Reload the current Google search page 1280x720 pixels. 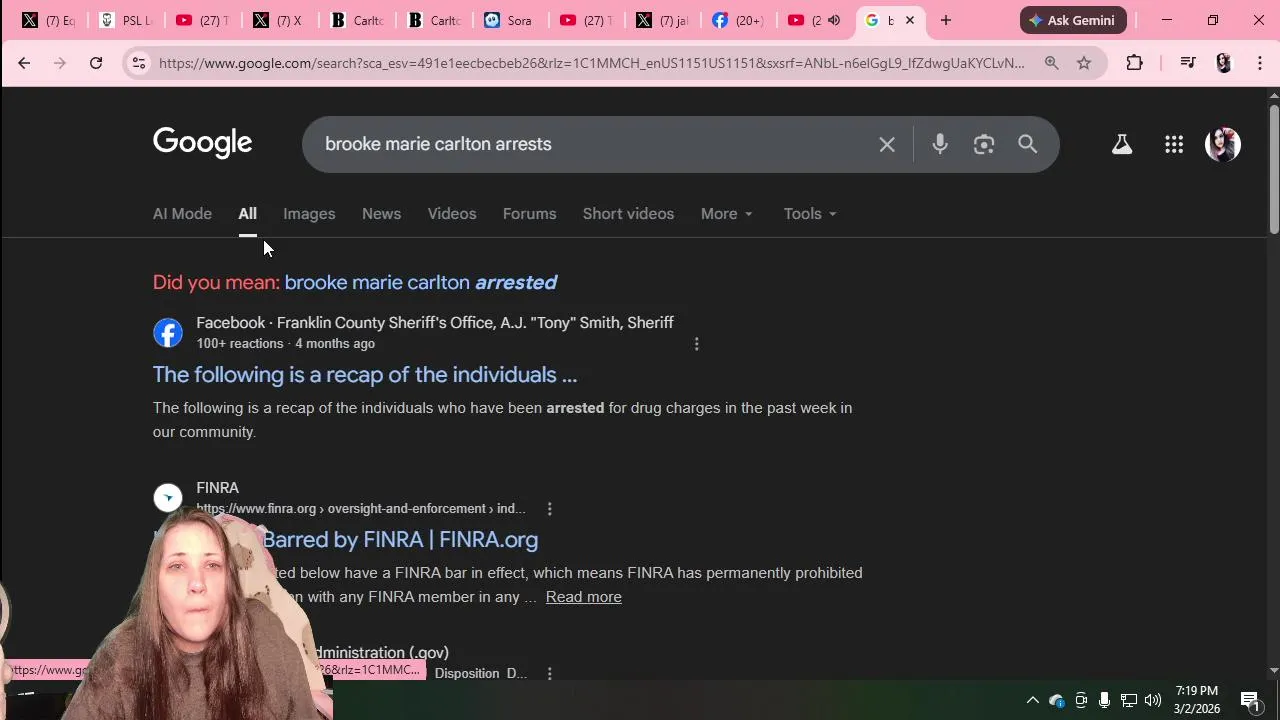[96, 63]
